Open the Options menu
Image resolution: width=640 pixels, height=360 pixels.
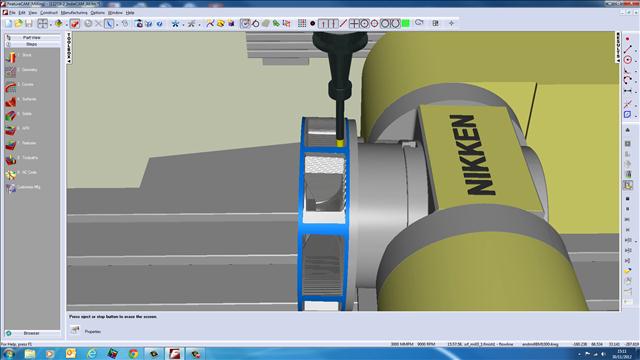click(98, 13)
